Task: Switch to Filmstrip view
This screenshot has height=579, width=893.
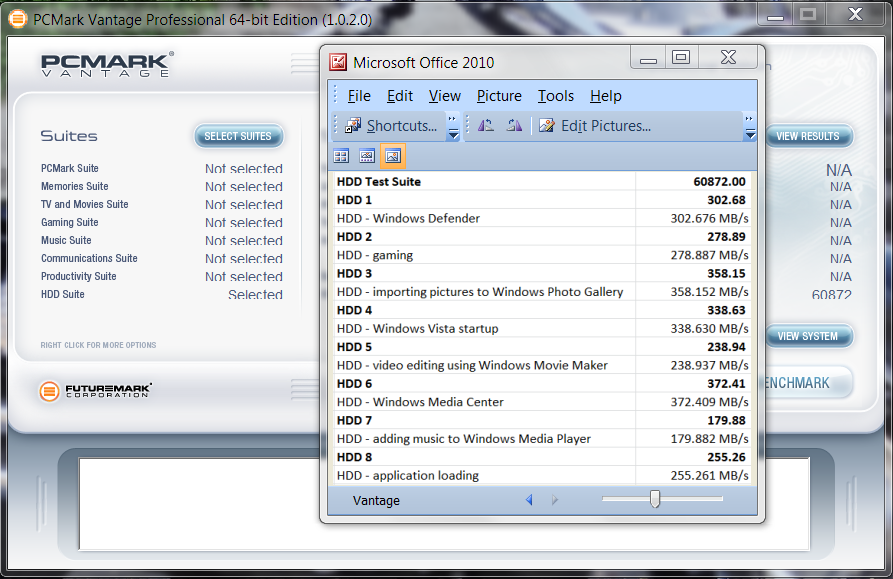Action: pos(367,156)
